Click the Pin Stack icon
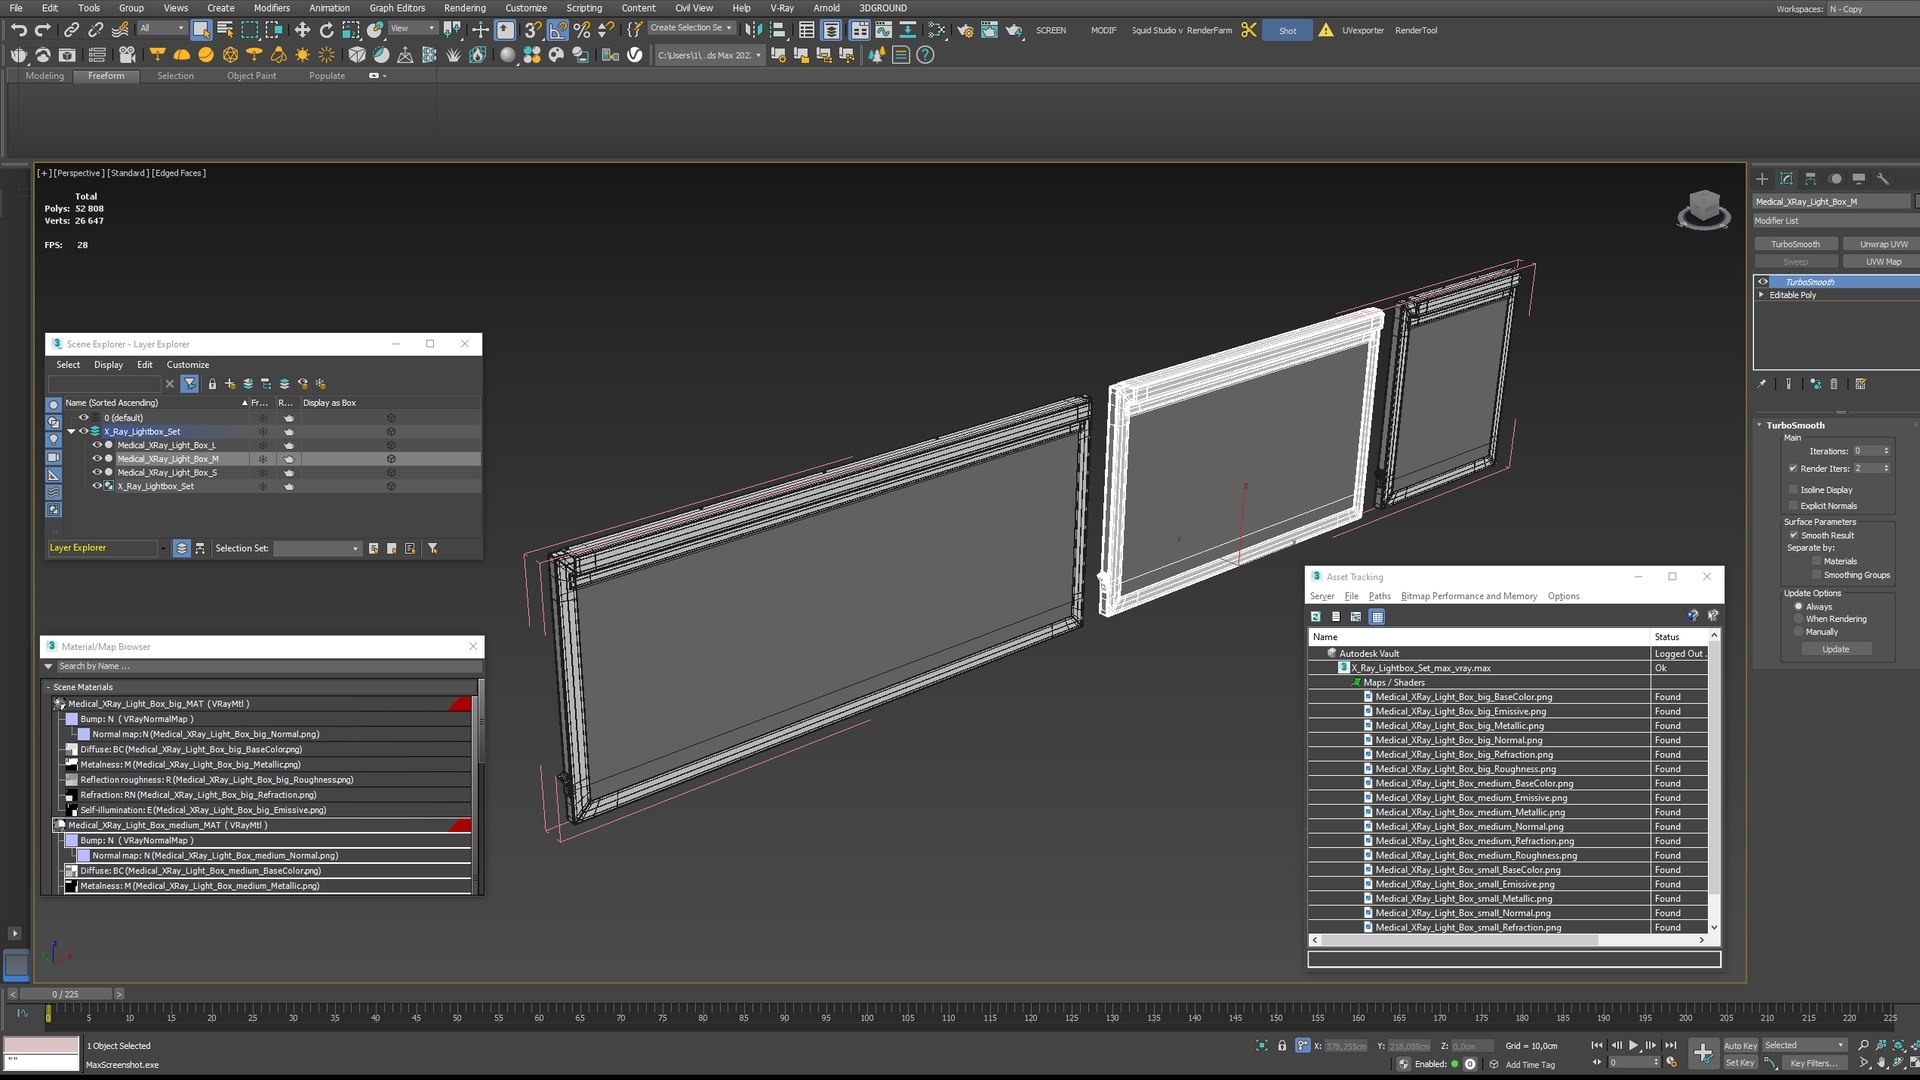The width and height of the screenshot is (1920, 1080). coord(1762,384)
